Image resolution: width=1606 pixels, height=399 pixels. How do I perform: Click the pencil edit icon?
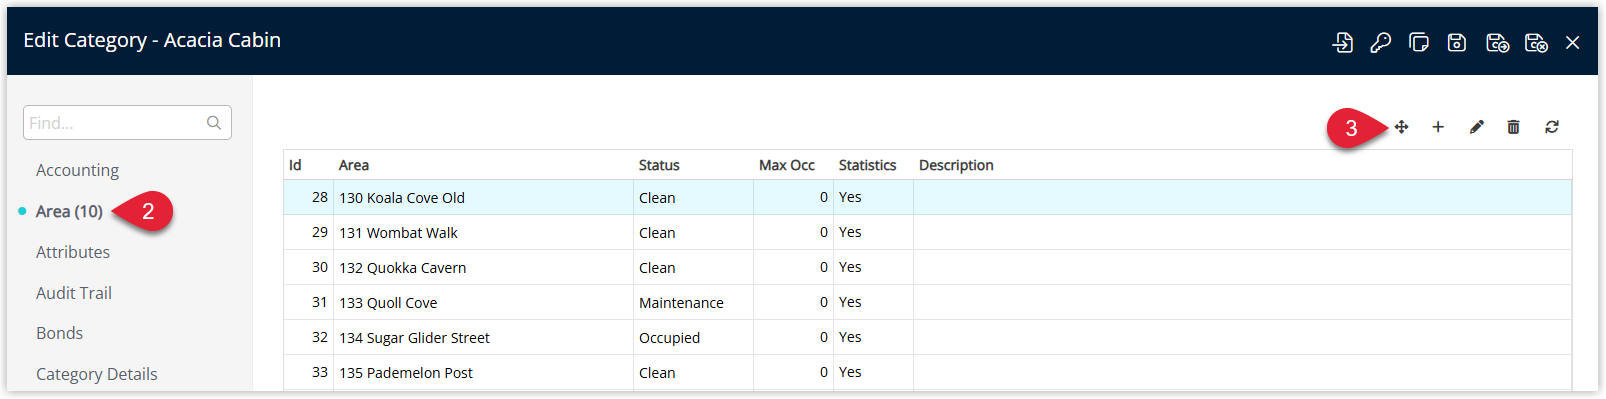[x=1476, y=127]
